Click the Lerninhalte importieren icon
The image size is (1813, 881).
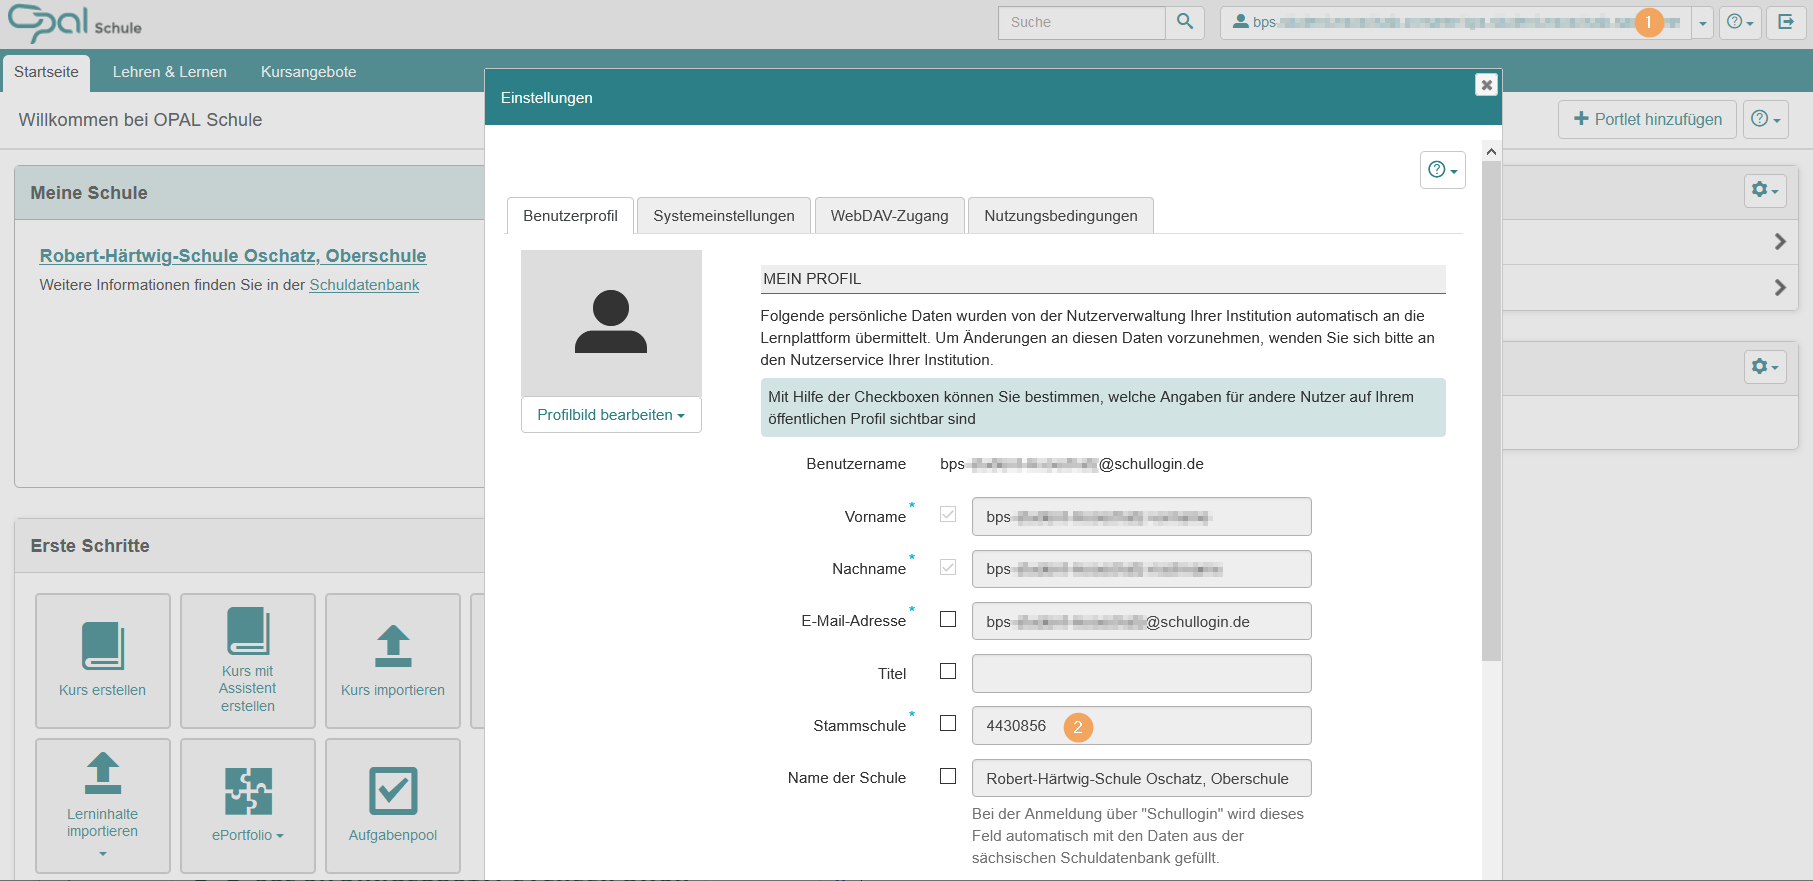[103, 773]
